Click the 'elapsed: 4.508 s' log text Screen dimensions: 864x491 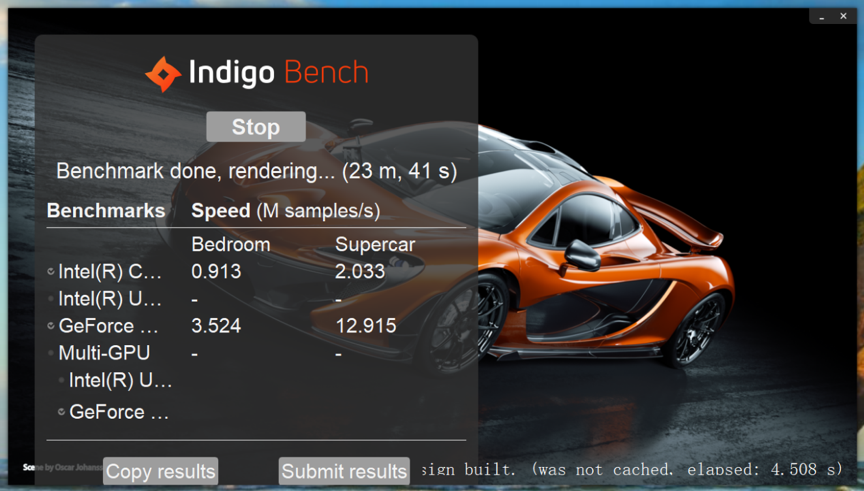765,470
